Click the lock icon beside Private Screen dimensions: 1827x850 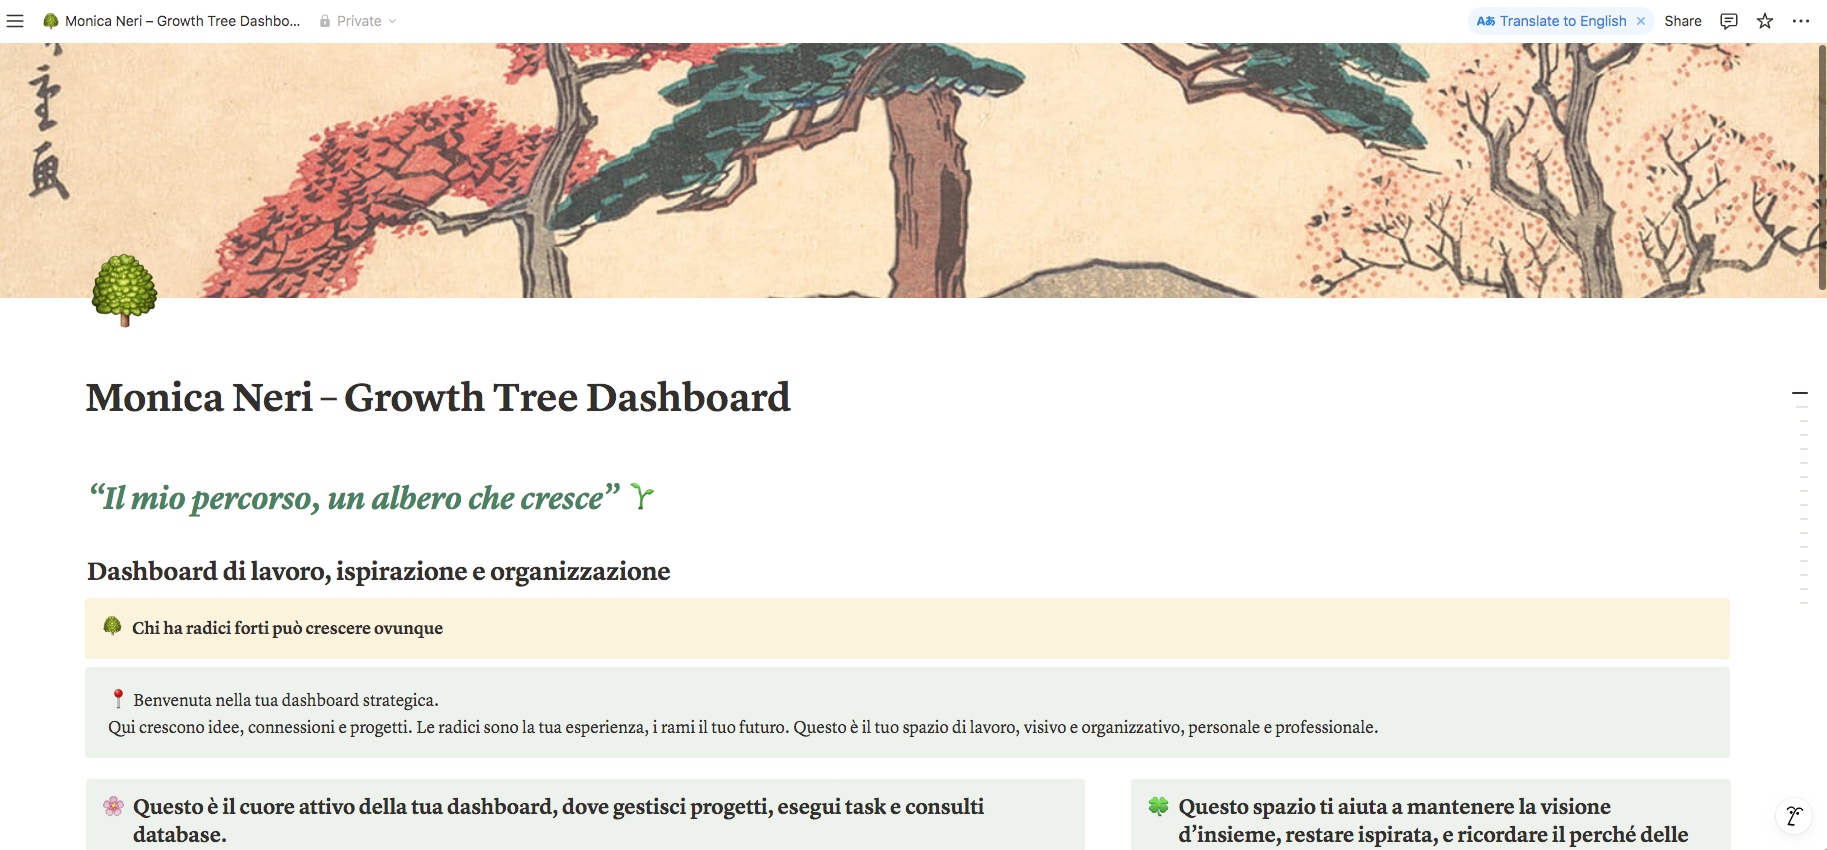tap(325, 21)
